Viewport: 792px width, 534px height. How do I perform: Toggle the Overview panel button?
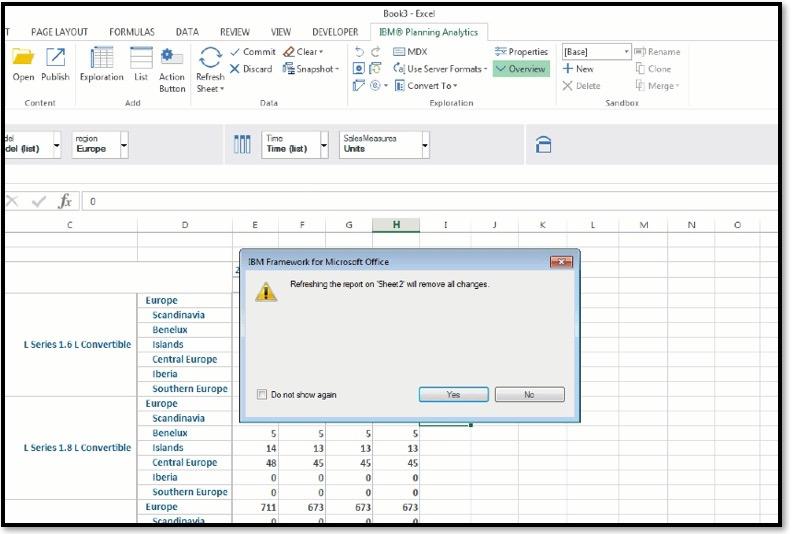pyautogui.click(x=521, y=69)
